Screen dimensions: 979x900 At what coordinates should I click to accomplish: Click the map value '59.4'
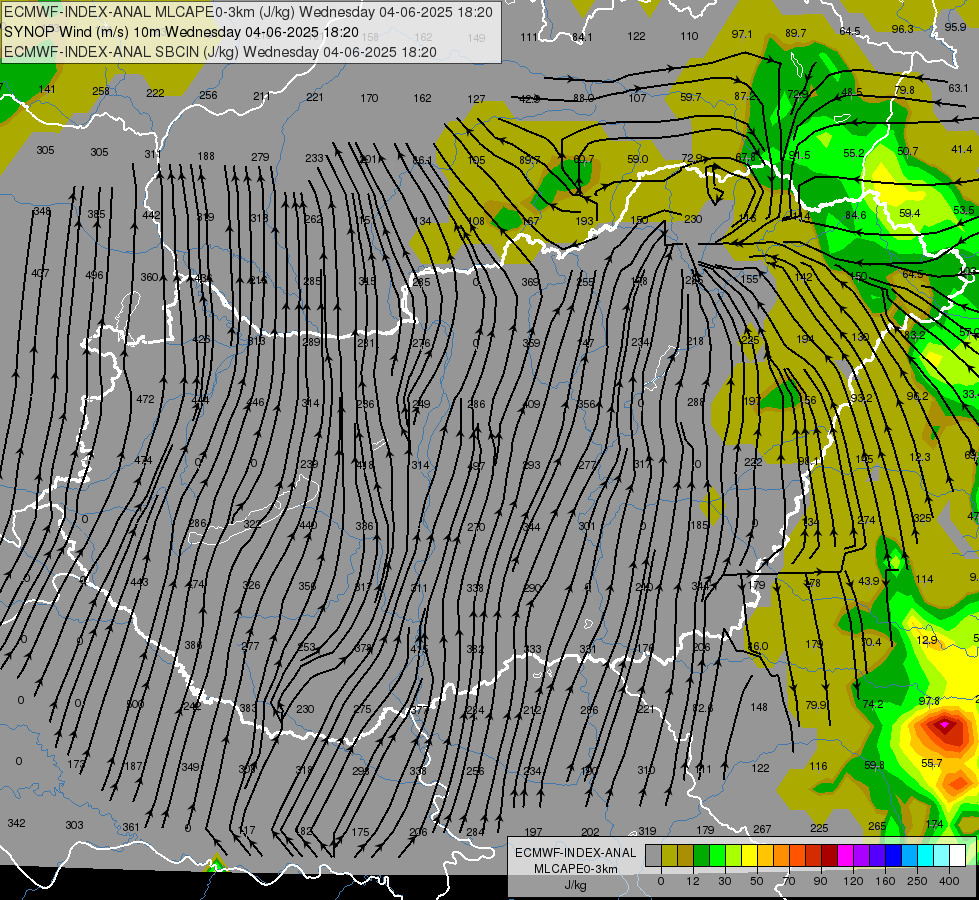(x=910, y=213)
